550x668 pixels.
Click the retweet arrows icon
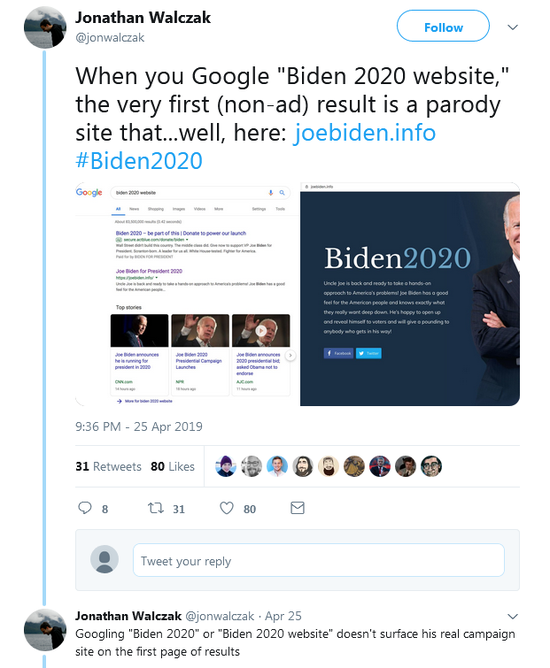pyautogui.click(x=155, y=508)
